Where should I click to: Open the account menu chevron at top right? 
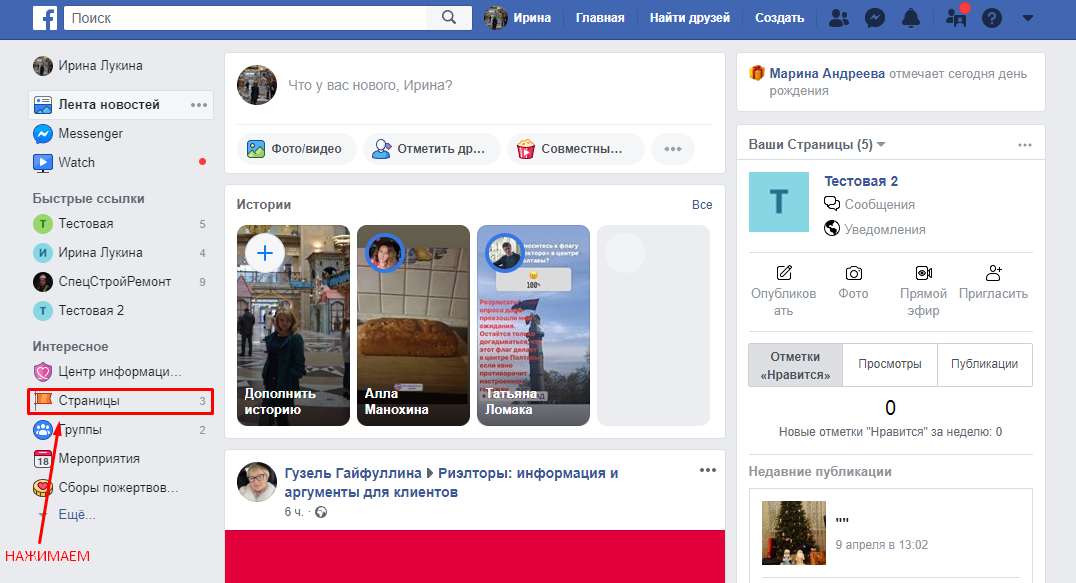click(x=1027, y=17)
